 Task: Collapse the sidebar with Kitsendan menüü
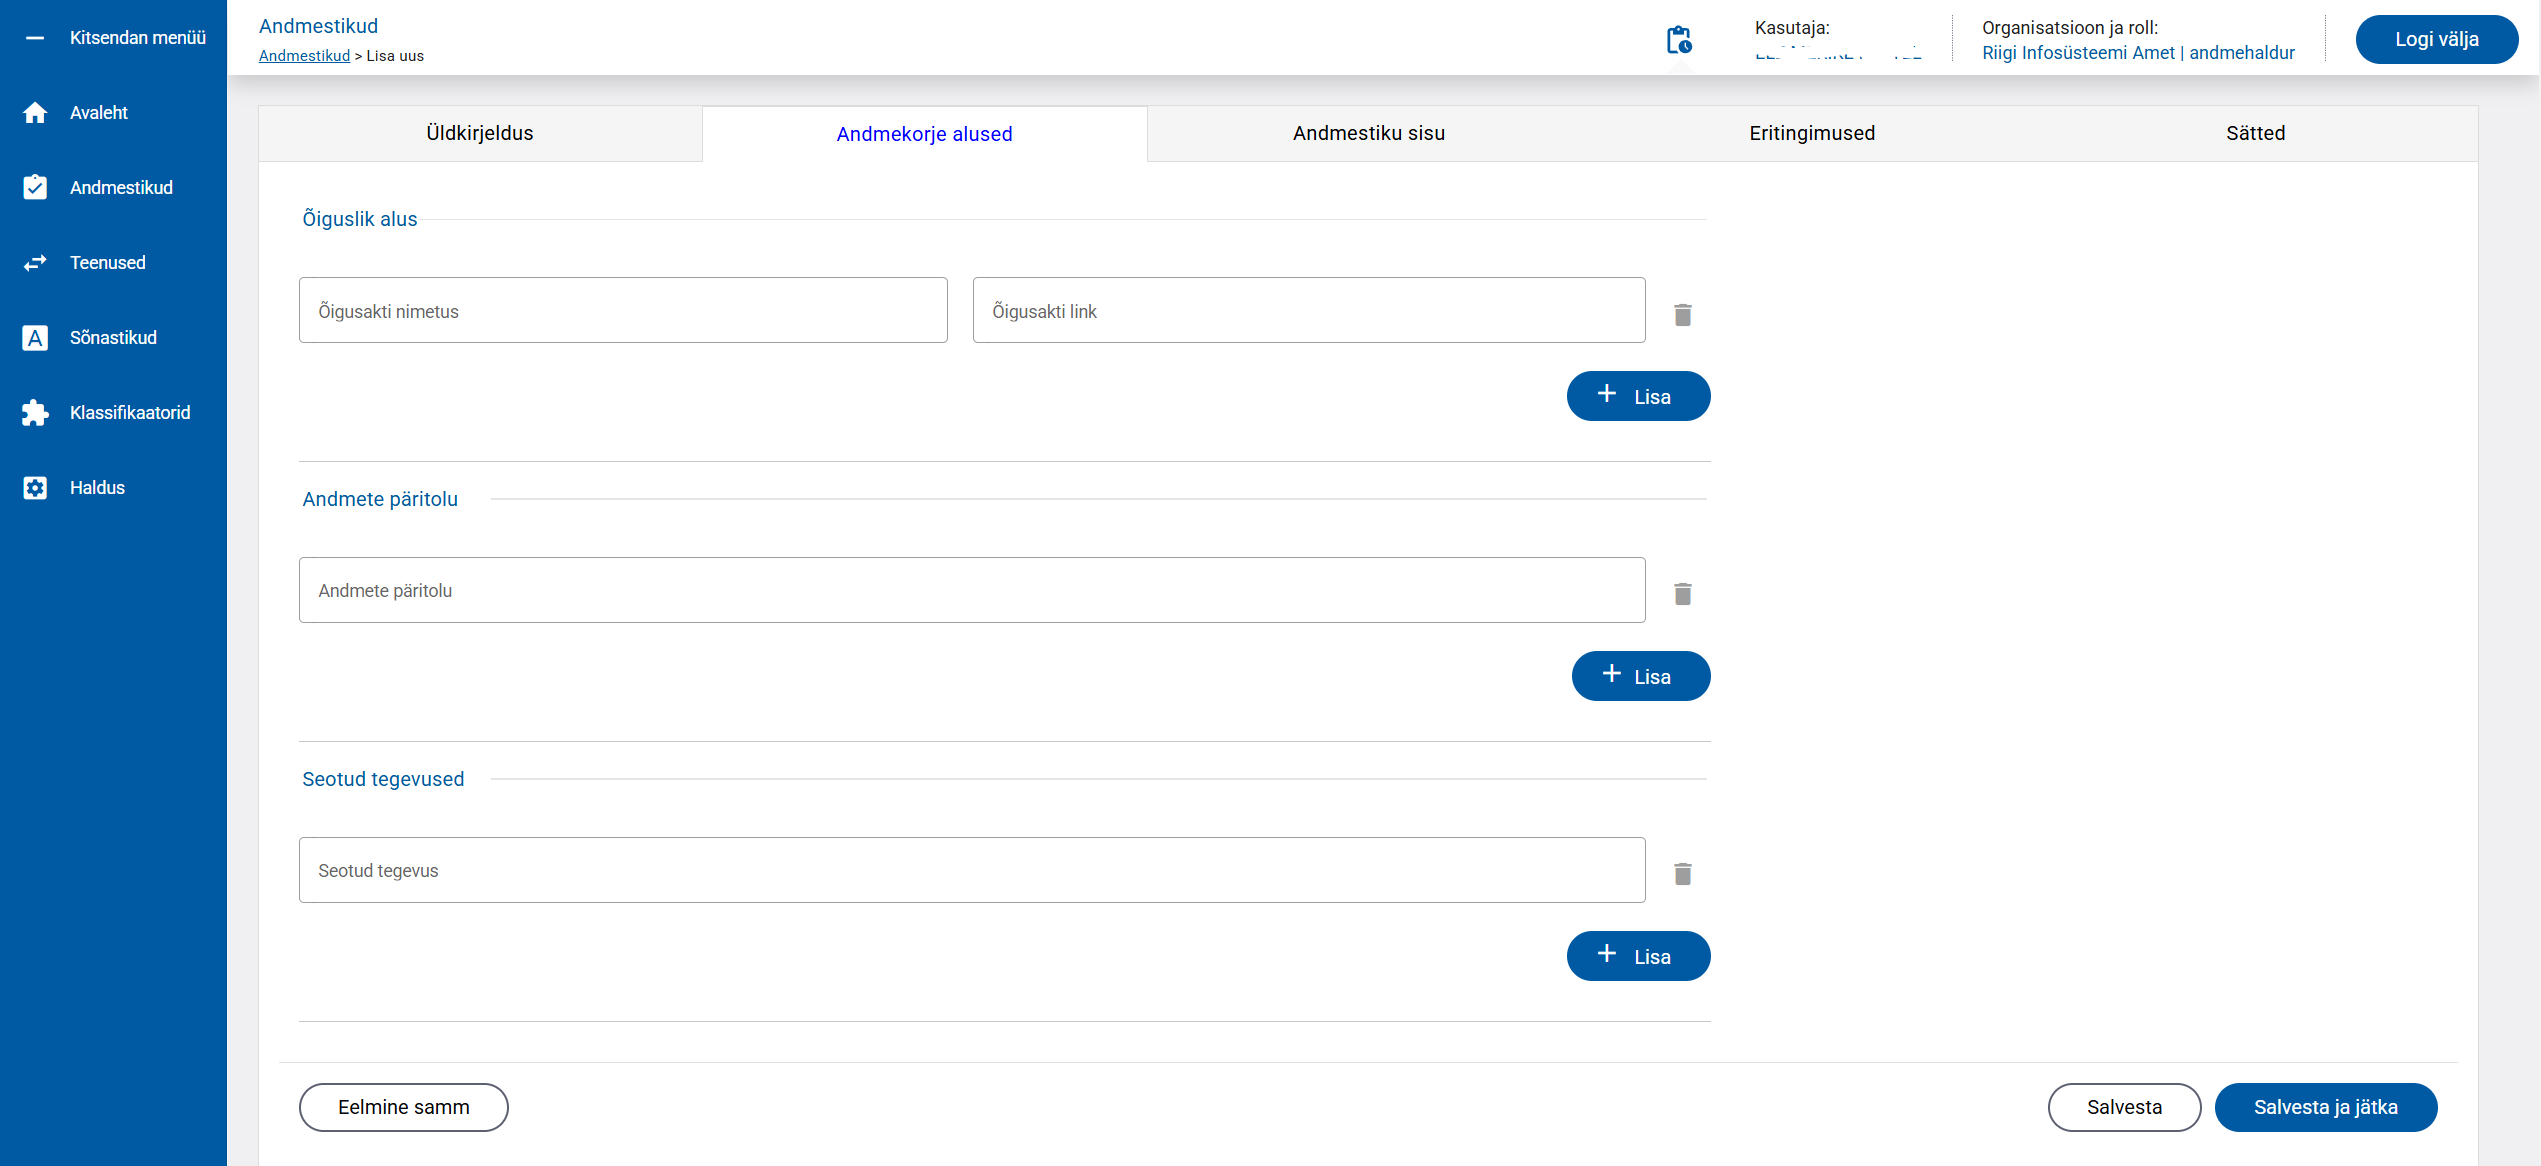pyautogui.click(x=113, y=38)
